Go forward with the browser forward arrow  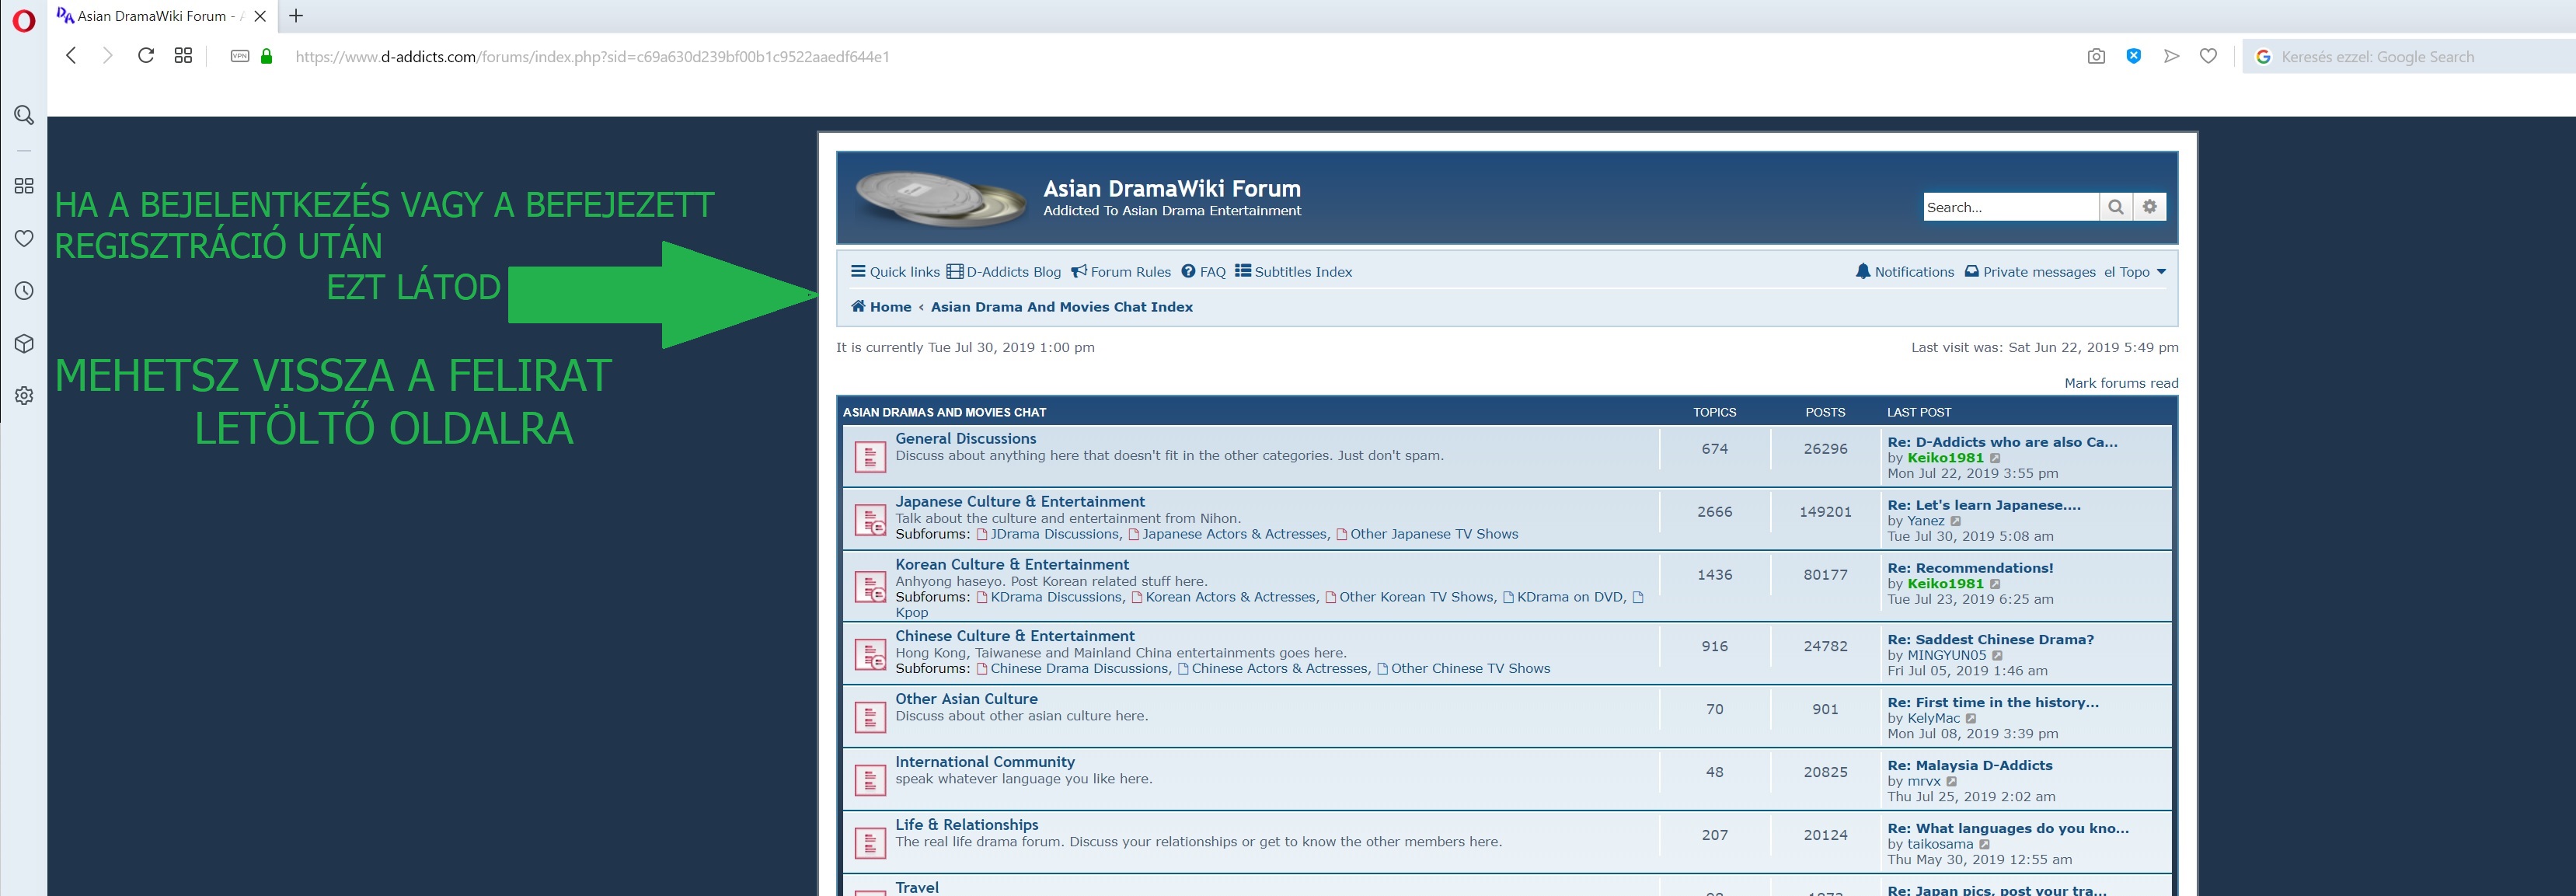tap(108, 56)
